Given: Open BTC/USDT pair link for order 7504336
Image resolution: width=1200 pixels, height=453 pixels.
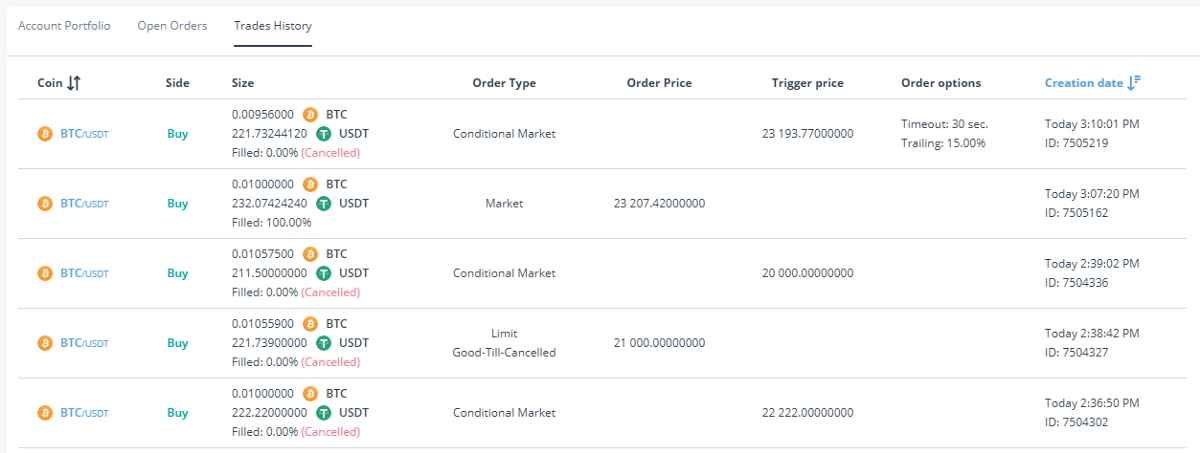Looking at the screenshot, I should [84, 273].
